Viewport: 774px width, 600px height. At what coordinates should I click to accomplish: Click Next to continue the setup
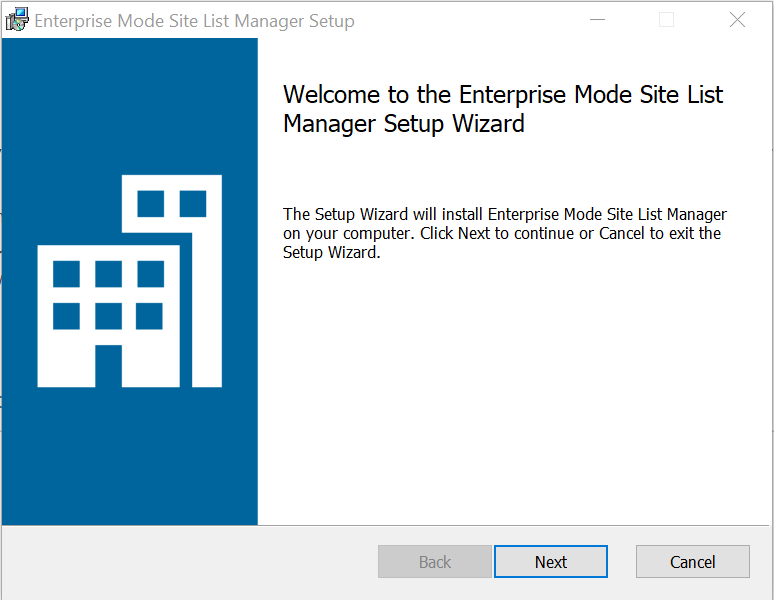550,562
